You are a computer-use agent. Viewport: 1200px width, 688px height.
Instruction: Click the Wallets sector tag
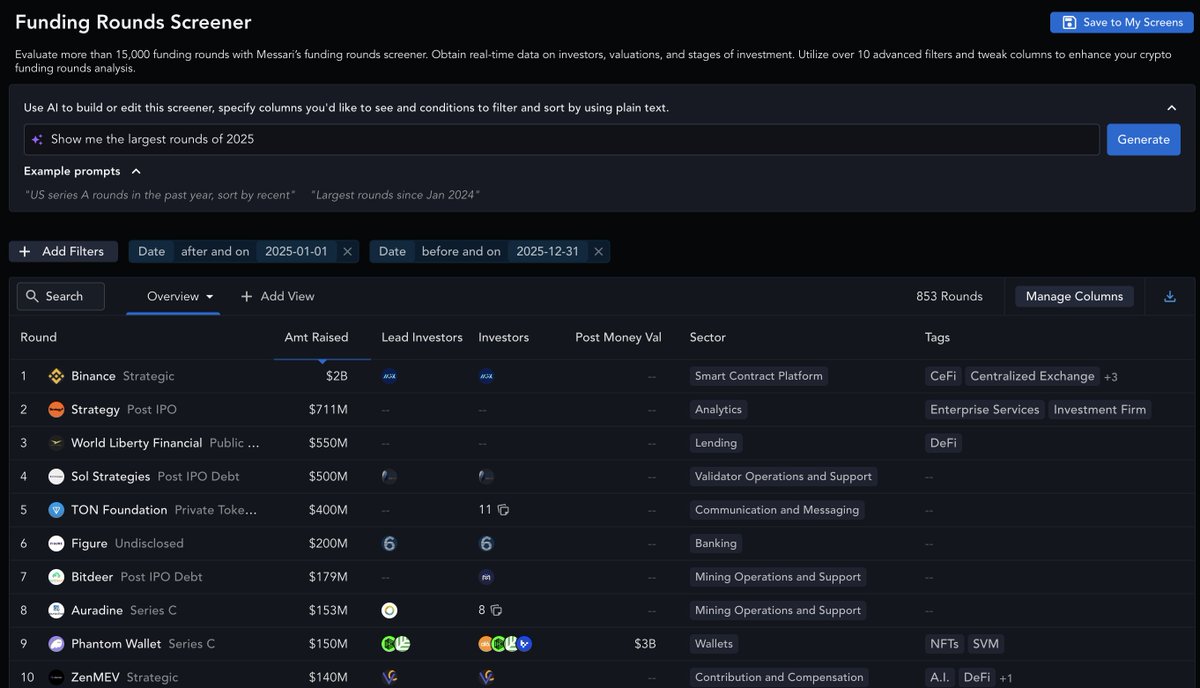pos(714,644)
